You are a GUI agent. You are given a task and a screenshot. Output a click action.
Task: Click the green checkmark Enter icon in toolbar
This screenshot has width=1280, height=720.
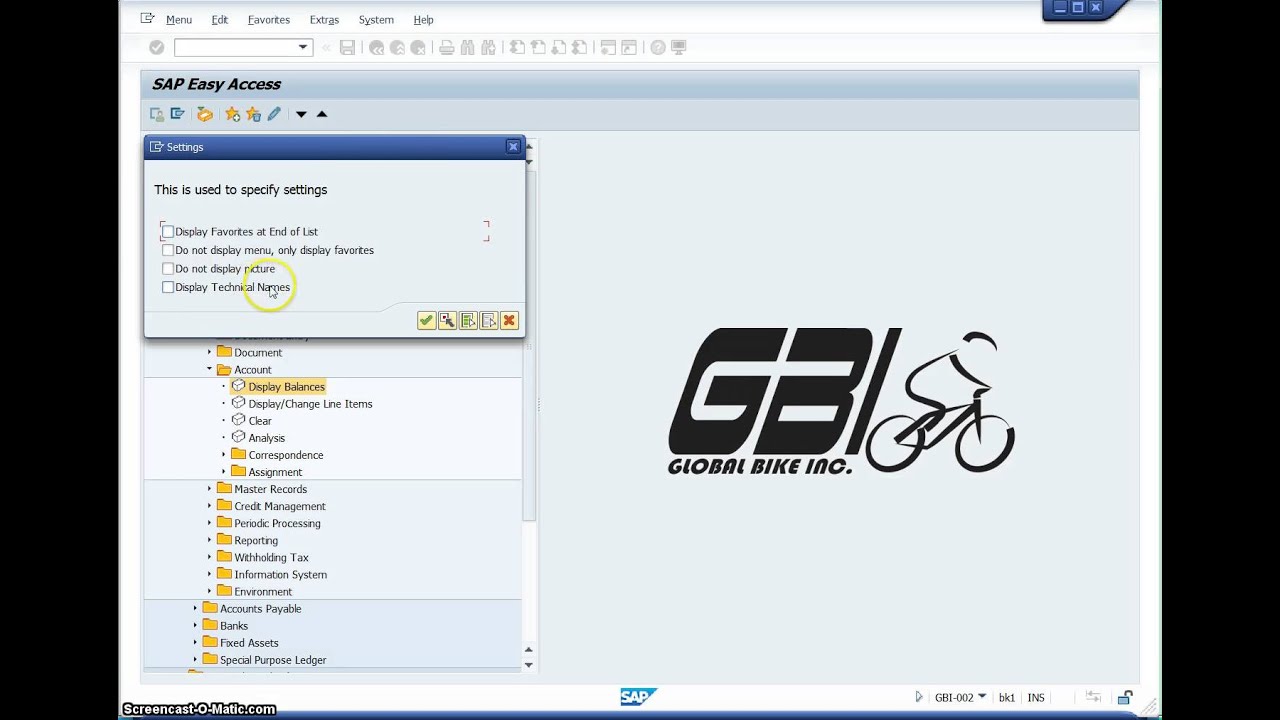[x=156, y=47]
